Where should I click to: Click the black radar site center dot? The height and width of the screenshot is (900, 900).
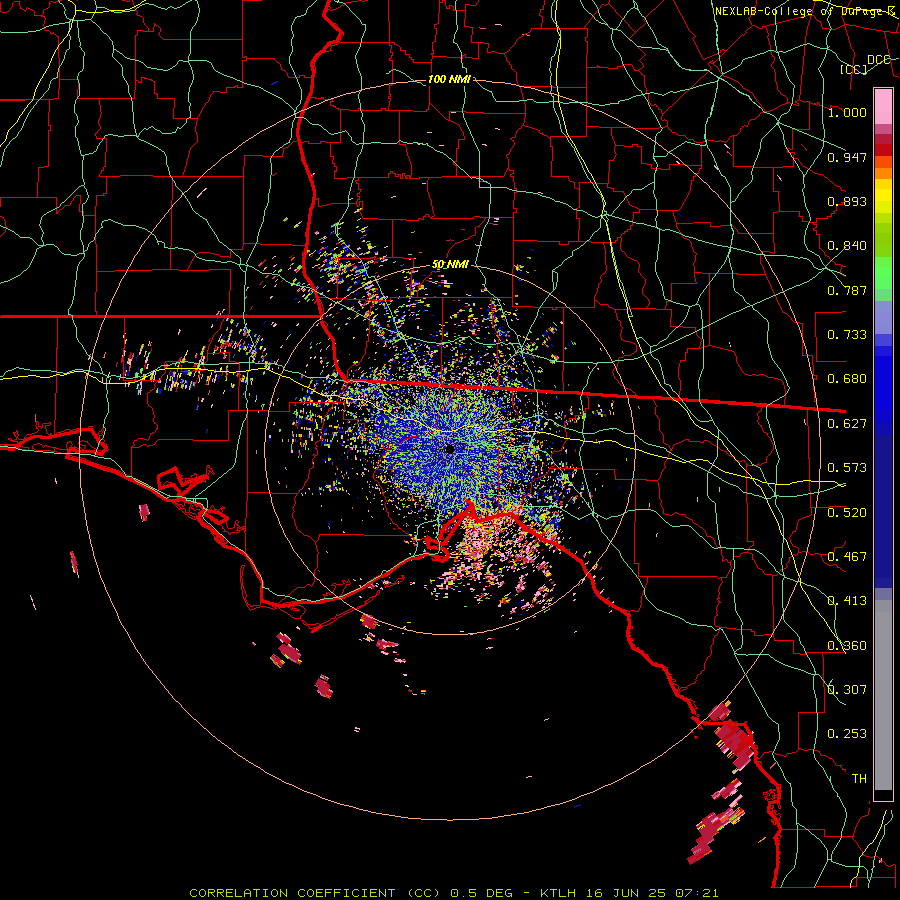[450, 449]
